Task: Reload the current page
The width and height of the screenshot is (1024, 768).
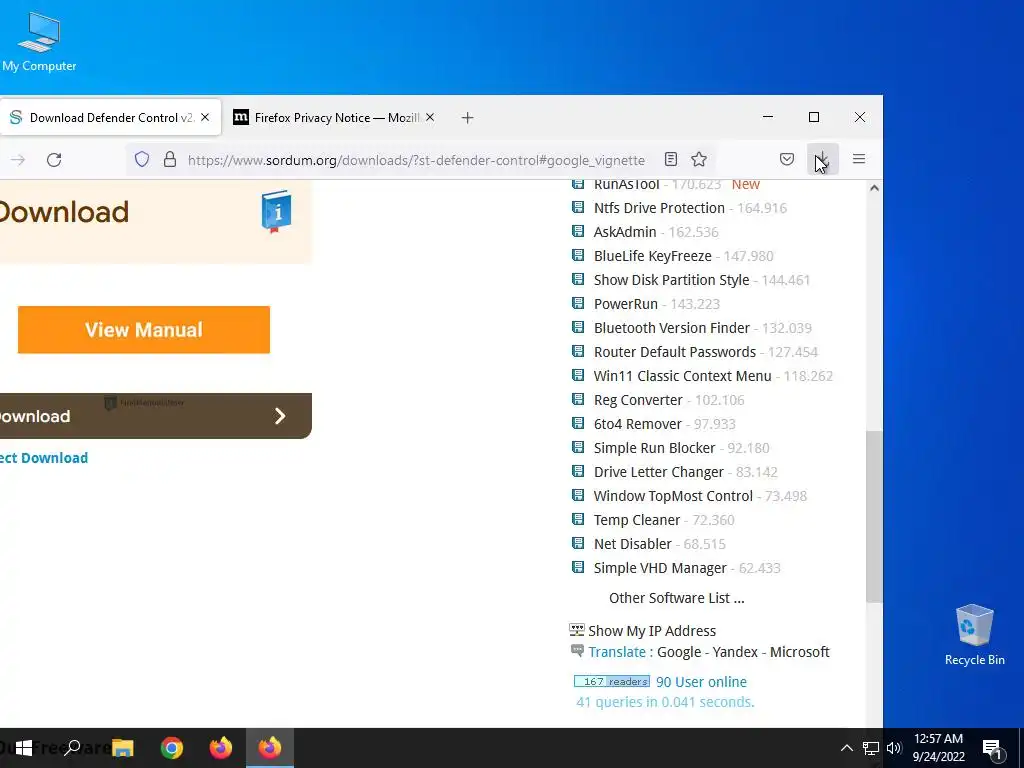Action: 54,159
